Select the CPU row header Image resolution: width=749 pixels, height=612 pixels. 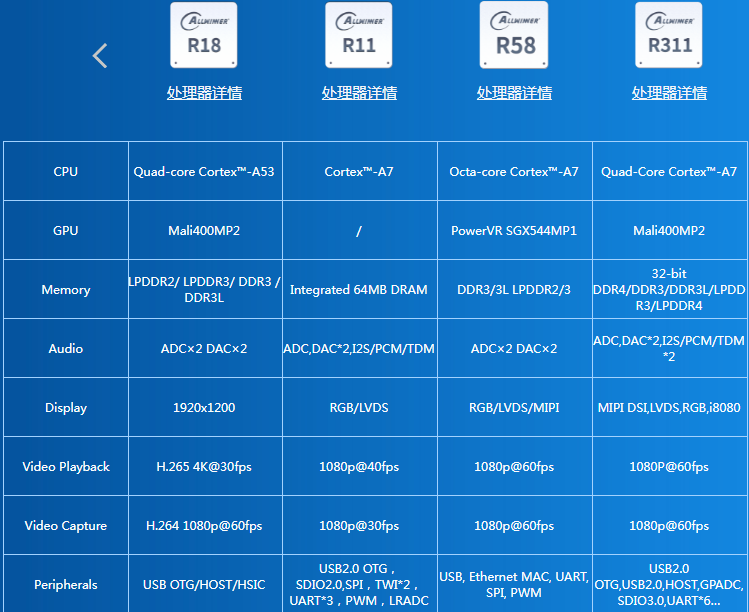tap(66, 171)
